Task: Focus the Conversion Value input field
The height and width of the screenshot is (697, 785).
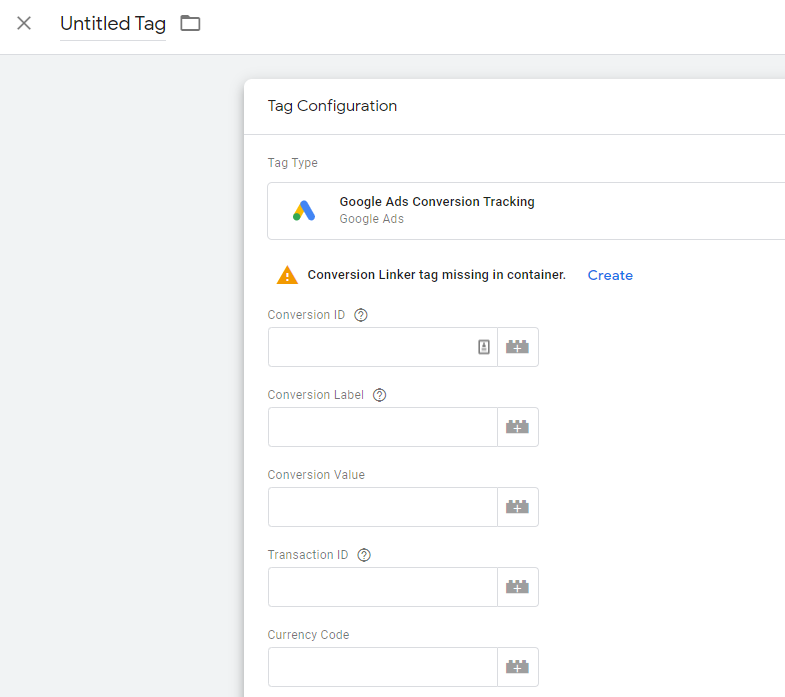Action: coord(382,507)
